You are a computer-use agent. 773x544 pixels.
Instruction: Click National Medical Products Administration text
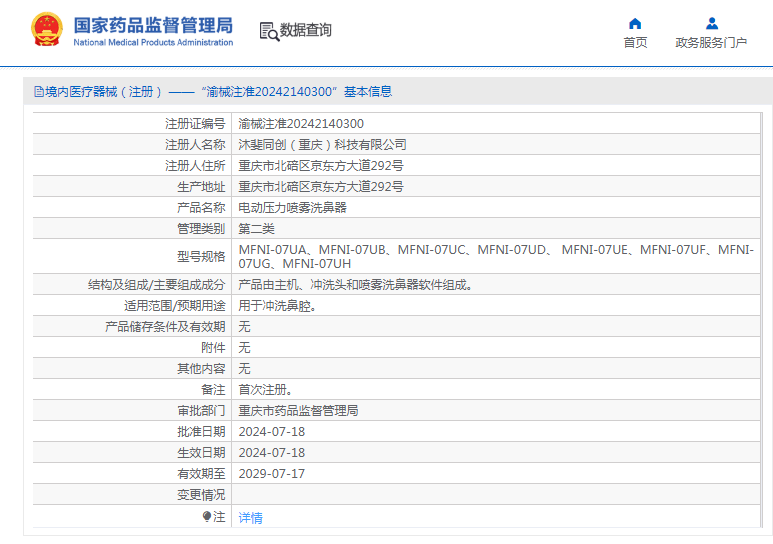click(153, 42)
